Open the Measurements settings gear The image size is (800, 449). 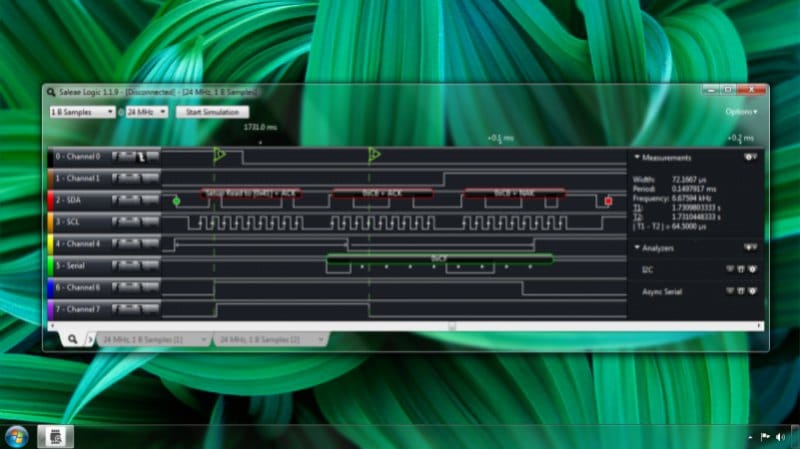[750, 157]
